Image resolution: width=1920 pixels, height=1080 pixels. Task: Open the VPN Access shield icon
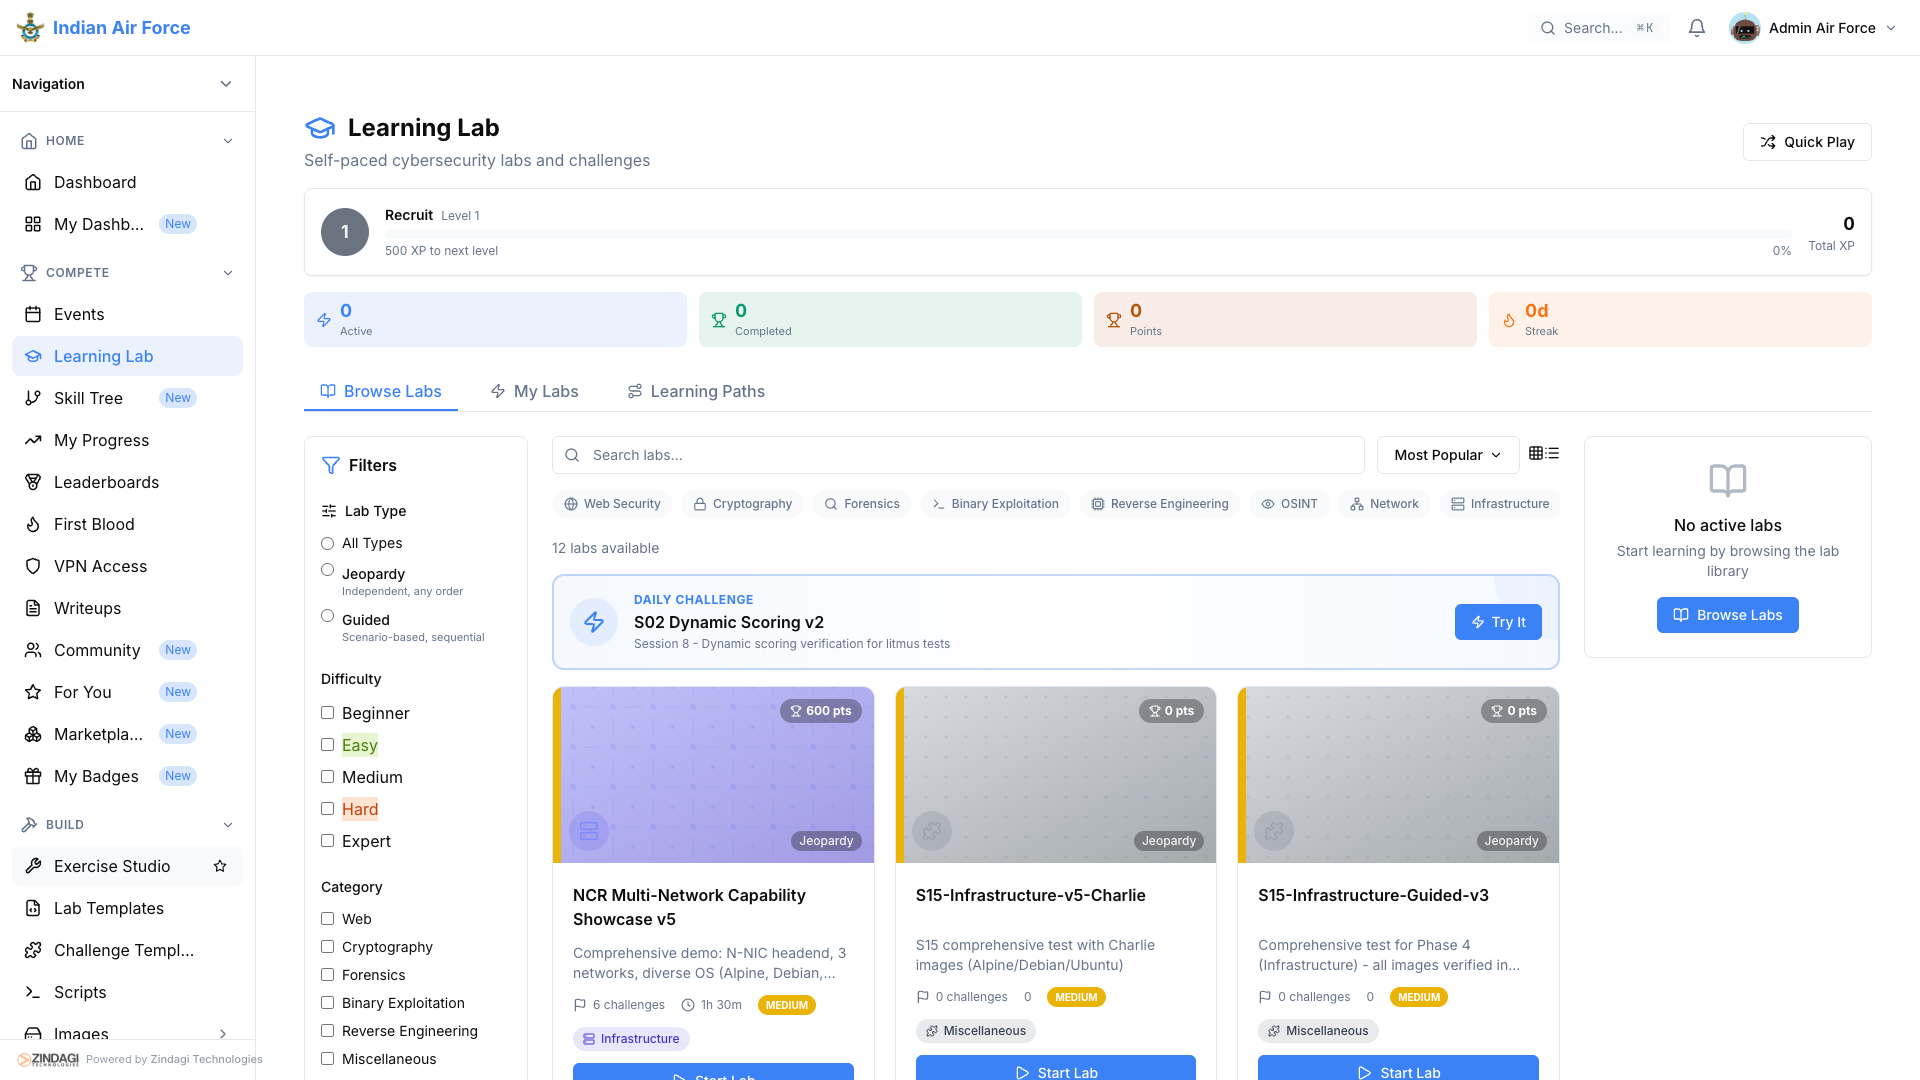click(x=33, y=566)
